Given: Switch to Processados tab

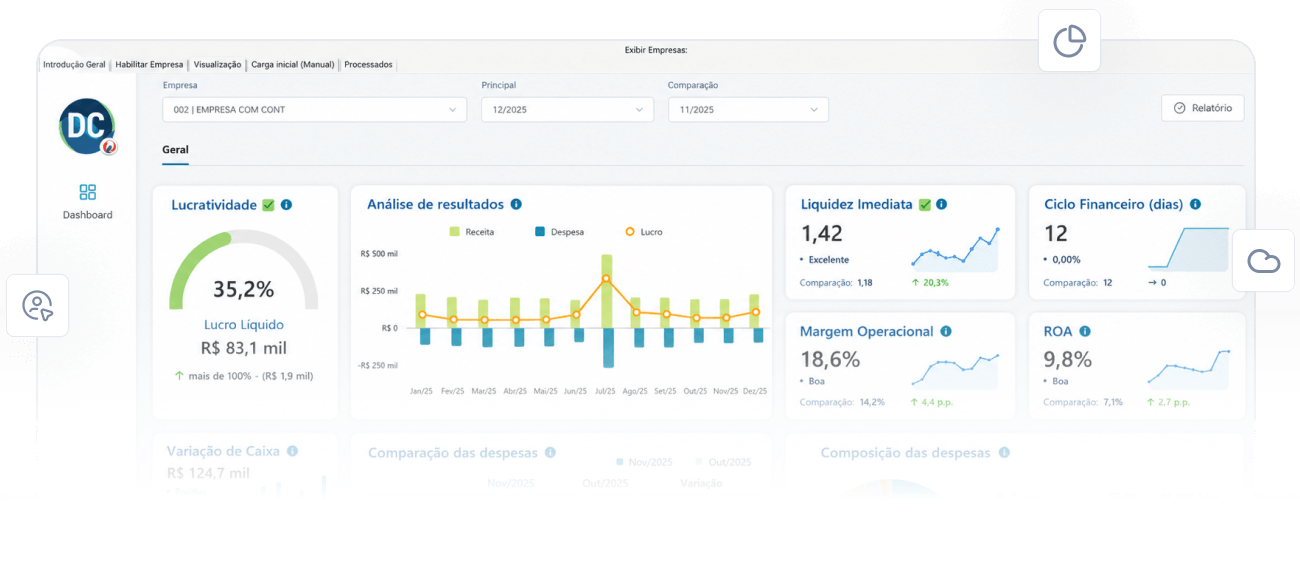Looking at the screenshot, I should coord(368,64).
